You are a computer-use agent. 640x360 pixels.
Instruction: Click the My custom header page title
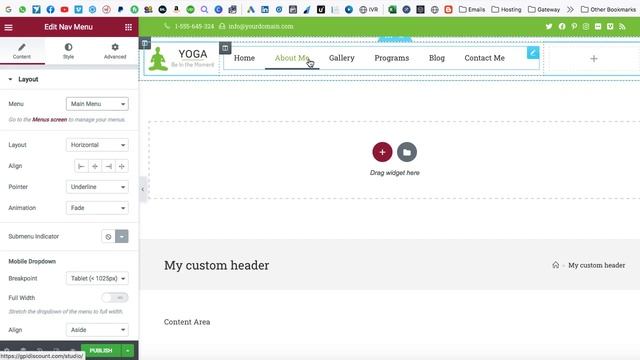click(217, 265)
